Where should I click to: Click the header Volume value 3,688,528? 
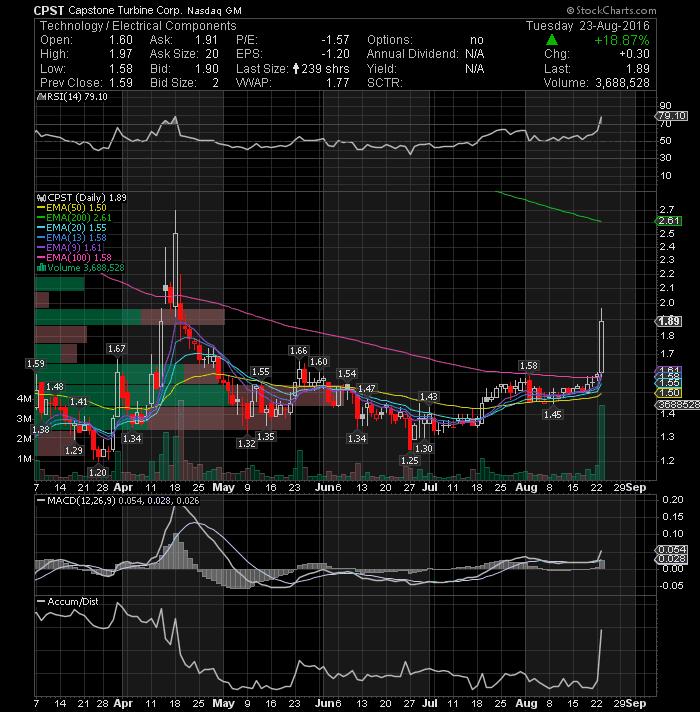(x=622, y=83)
